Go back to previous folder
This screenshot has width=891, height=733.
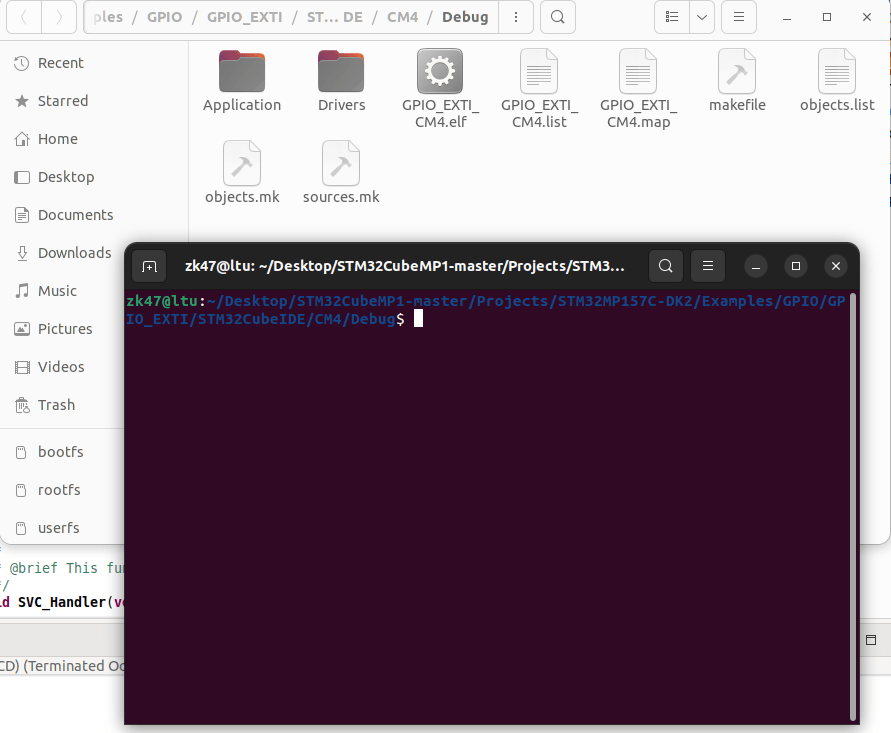(x=24, y=17)
